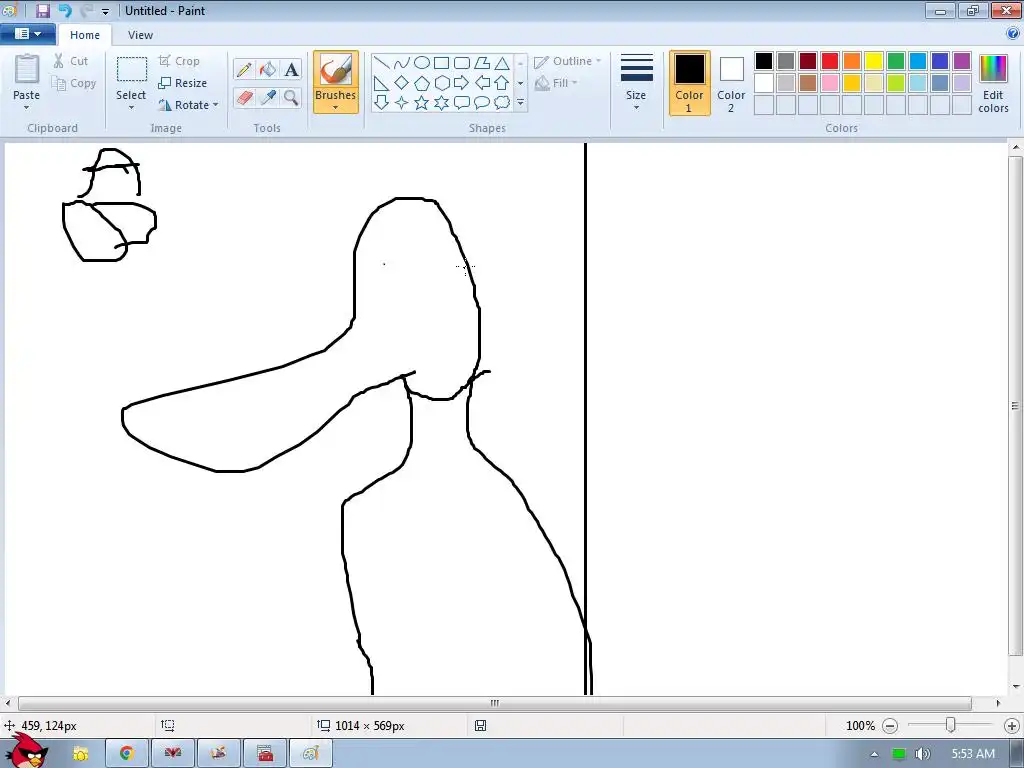Screen dimensions: 1024x768
Task: Click the Save icon in title bar
Action: coord(42,10)
